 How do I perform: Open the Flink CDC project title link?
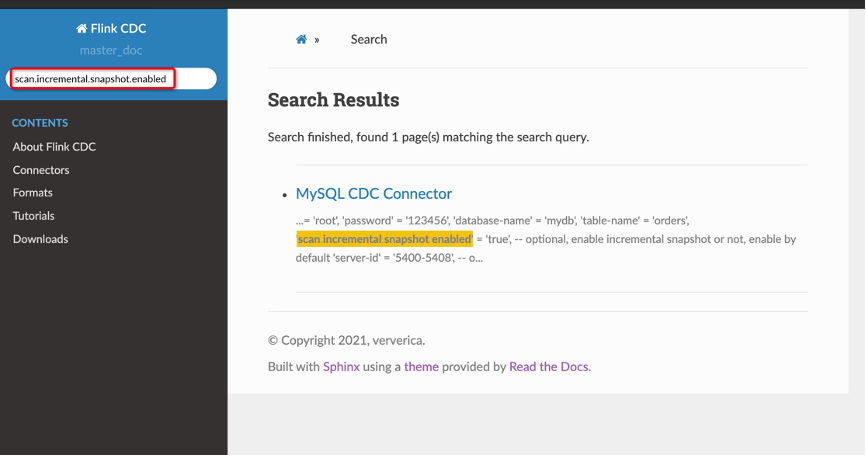coord(119,29)
